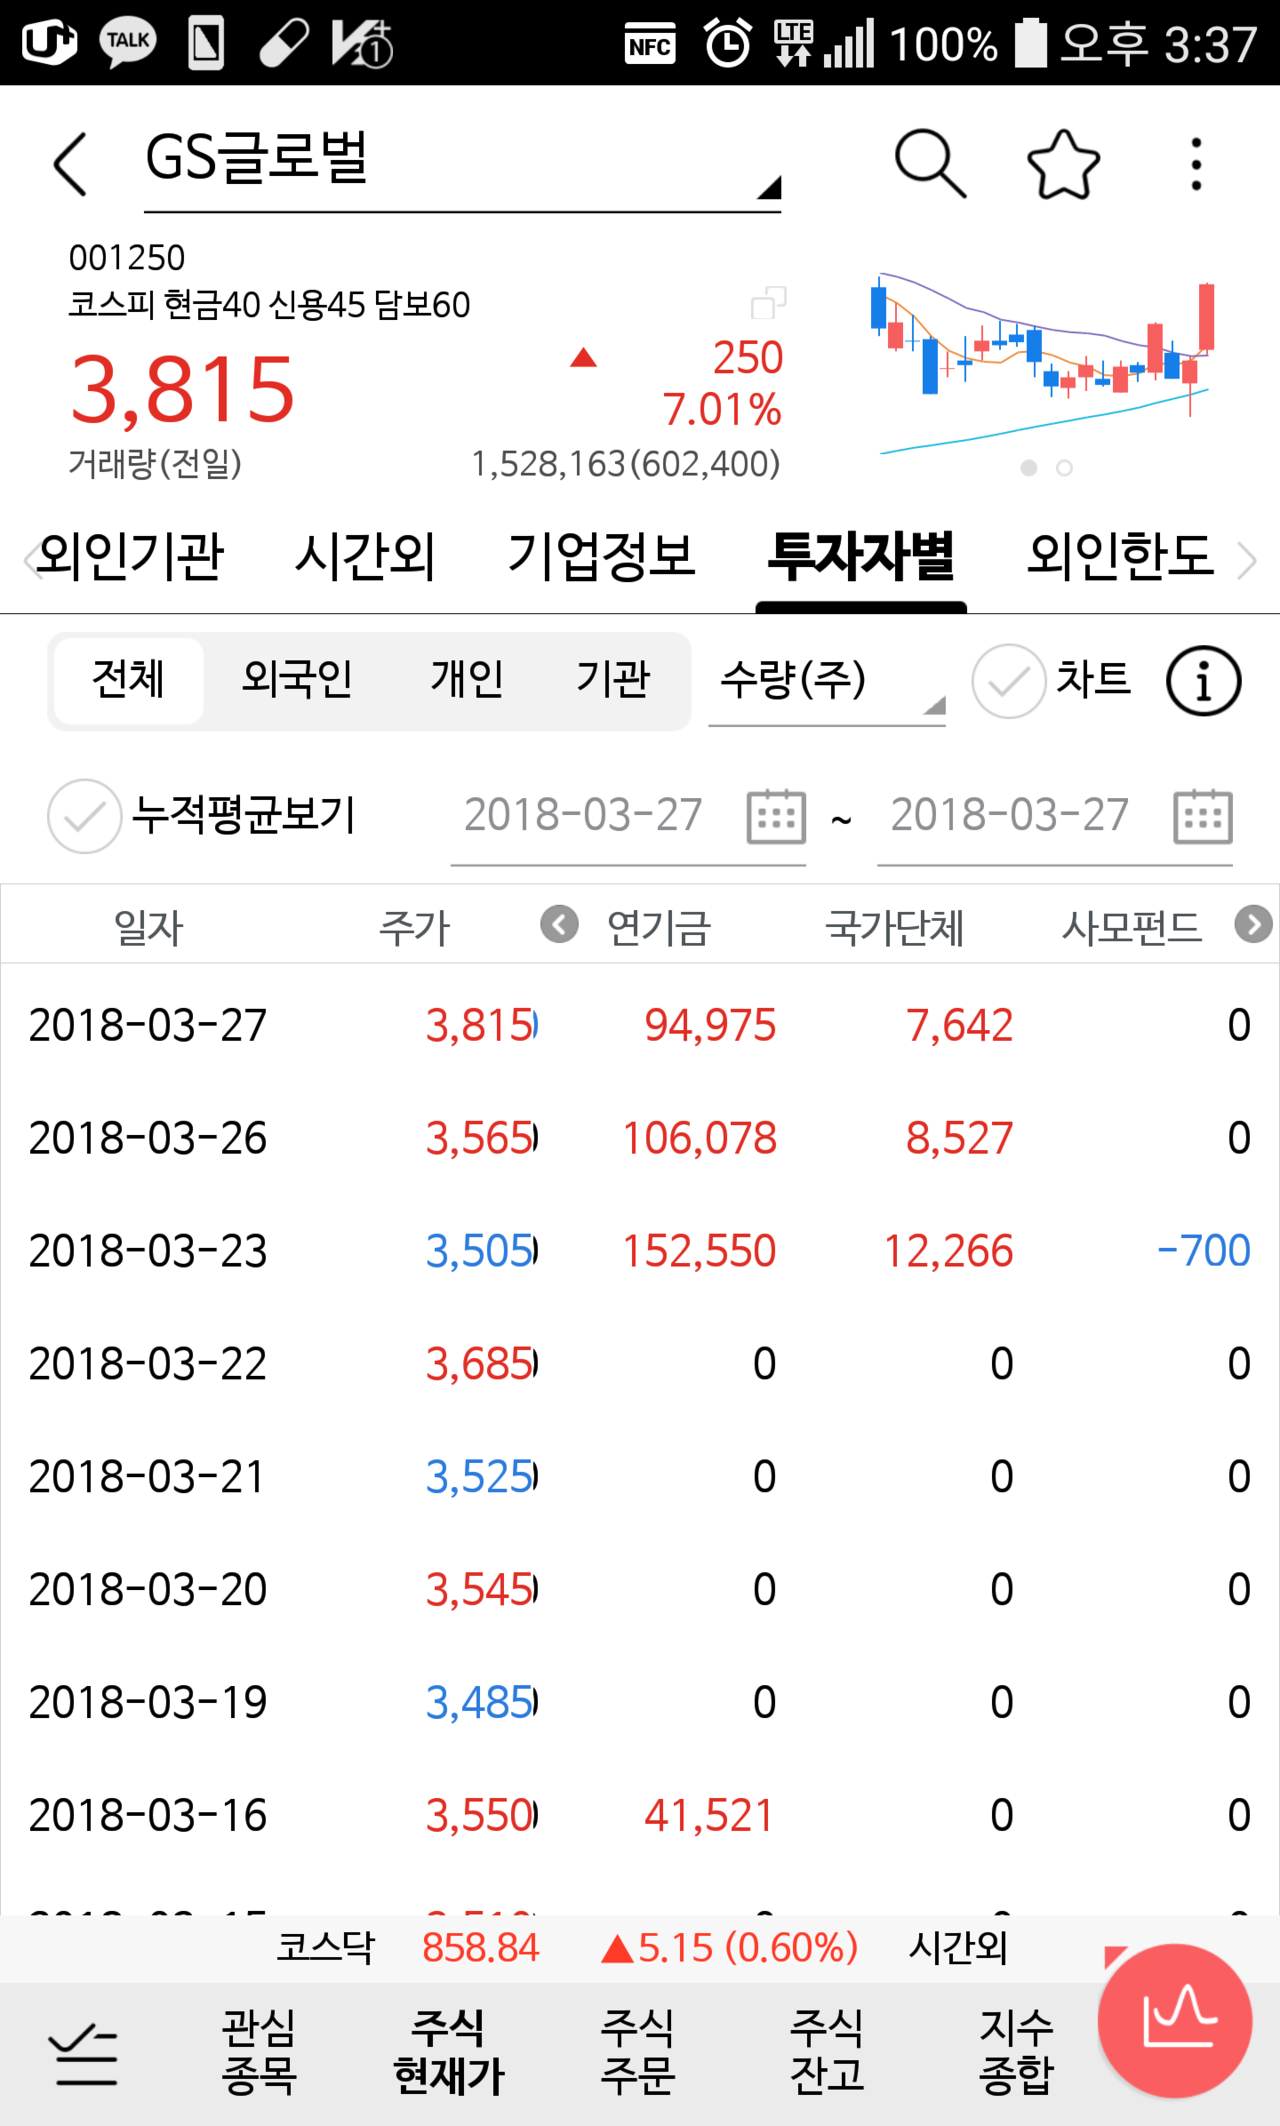Select the 2018-03-27 date row
The image size is (1280, 2126).
click(640, 1025)
